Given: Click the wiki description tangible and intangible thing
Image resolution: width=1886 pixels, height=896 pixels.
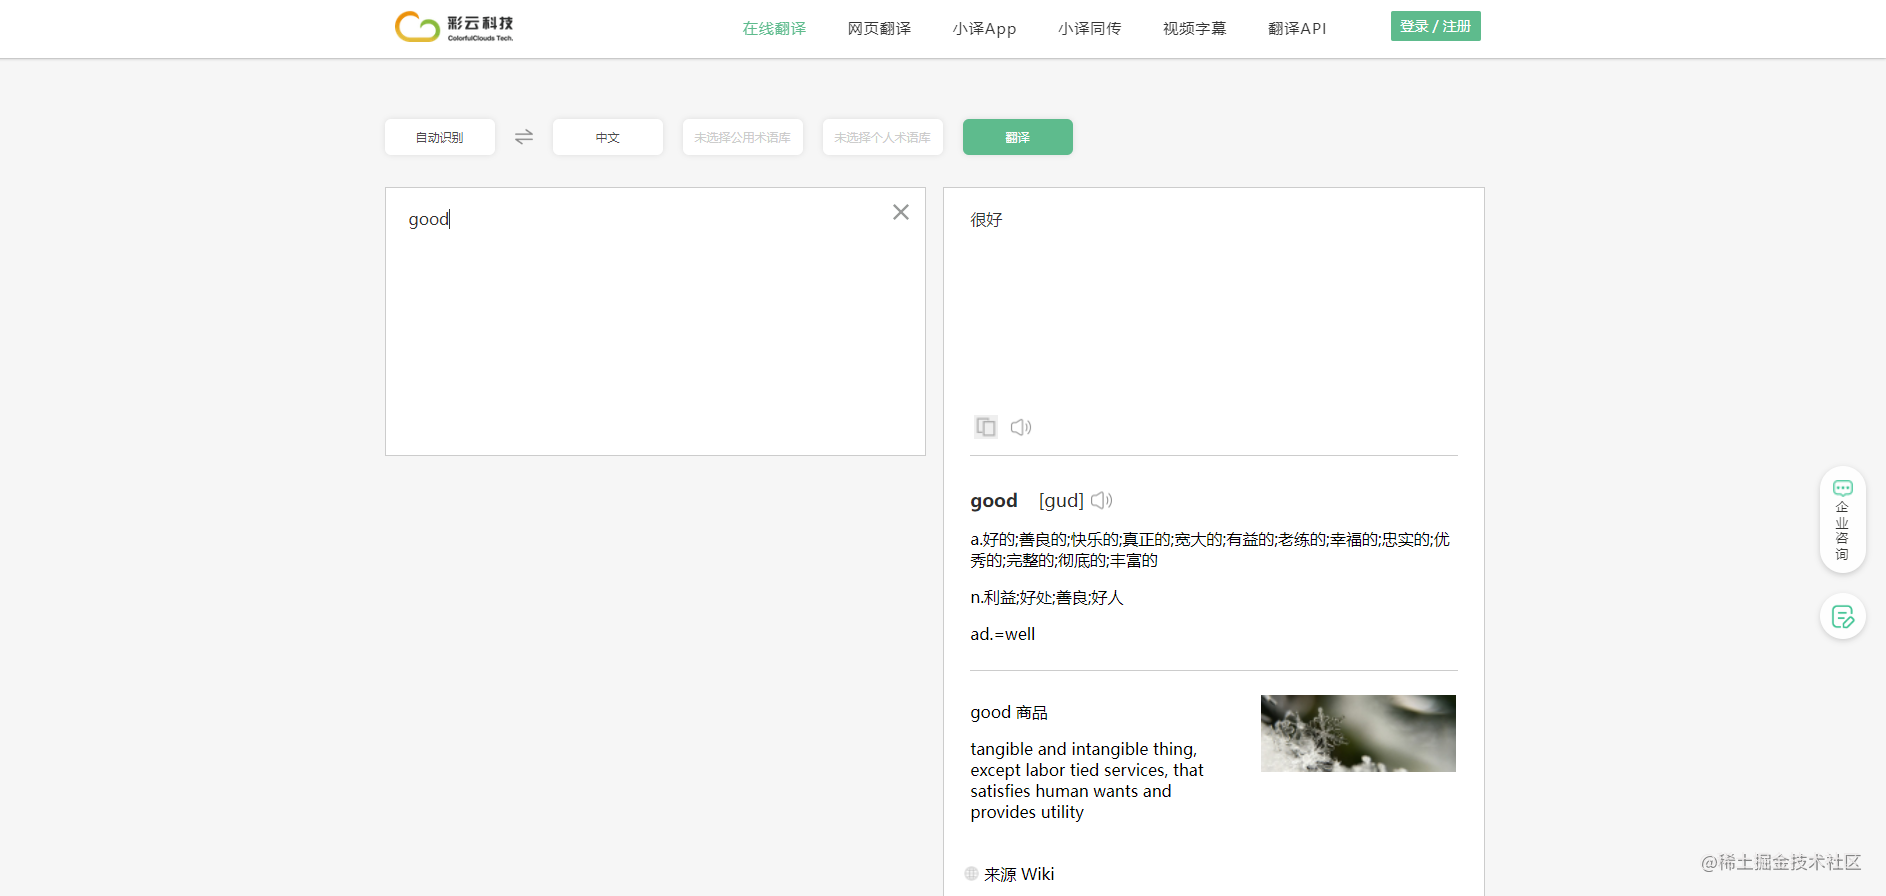Looking at the screenshot, I should coord(1087,780).
